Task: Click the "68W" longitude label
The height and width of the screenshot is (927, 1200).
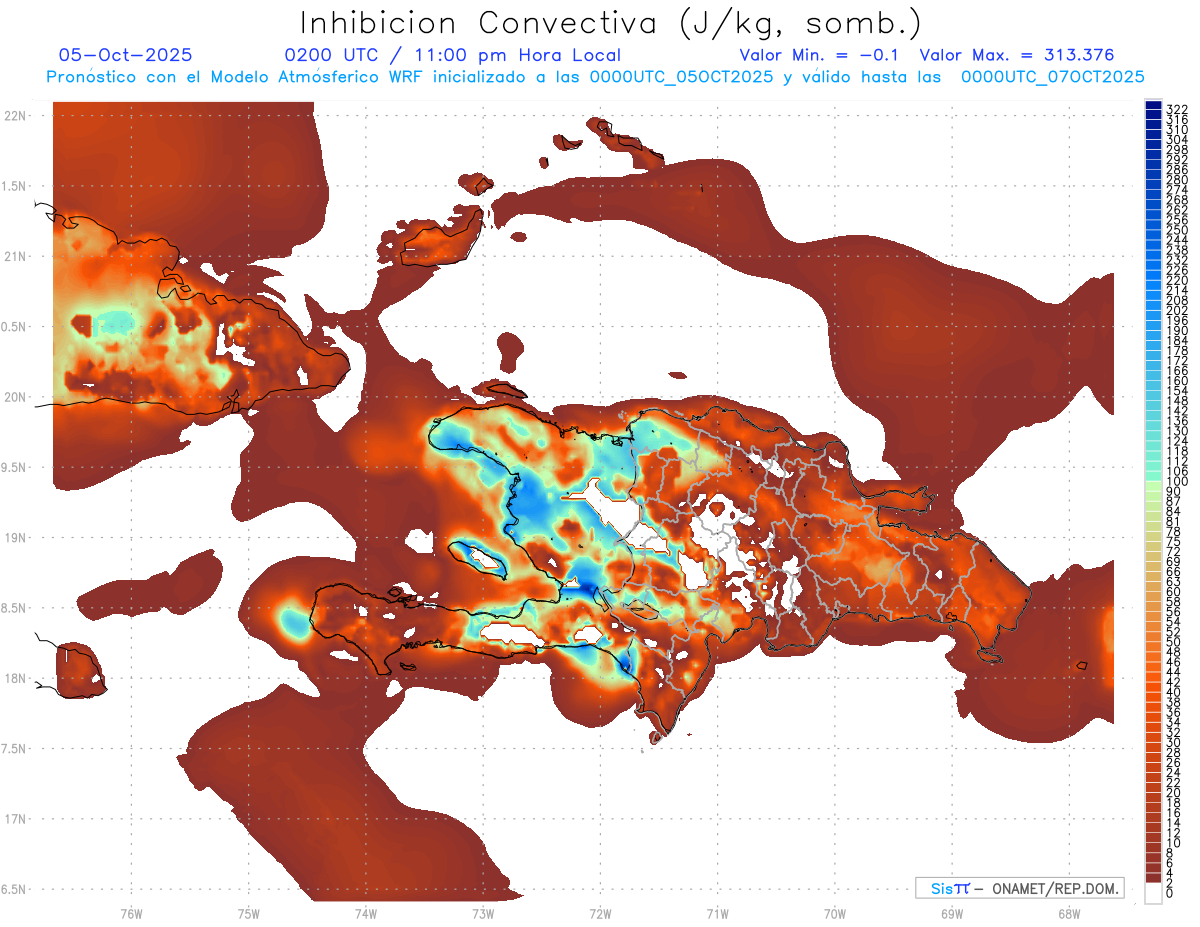Action: (1069, 913)
